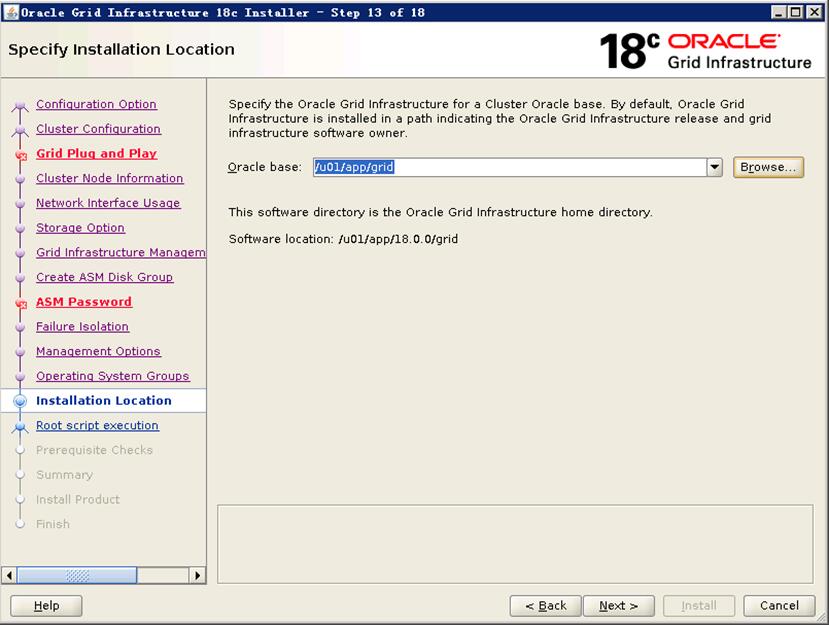Screen dimensions: 829x625
Task: Click the Failure Isolation step marker
Action: (20, 328)
